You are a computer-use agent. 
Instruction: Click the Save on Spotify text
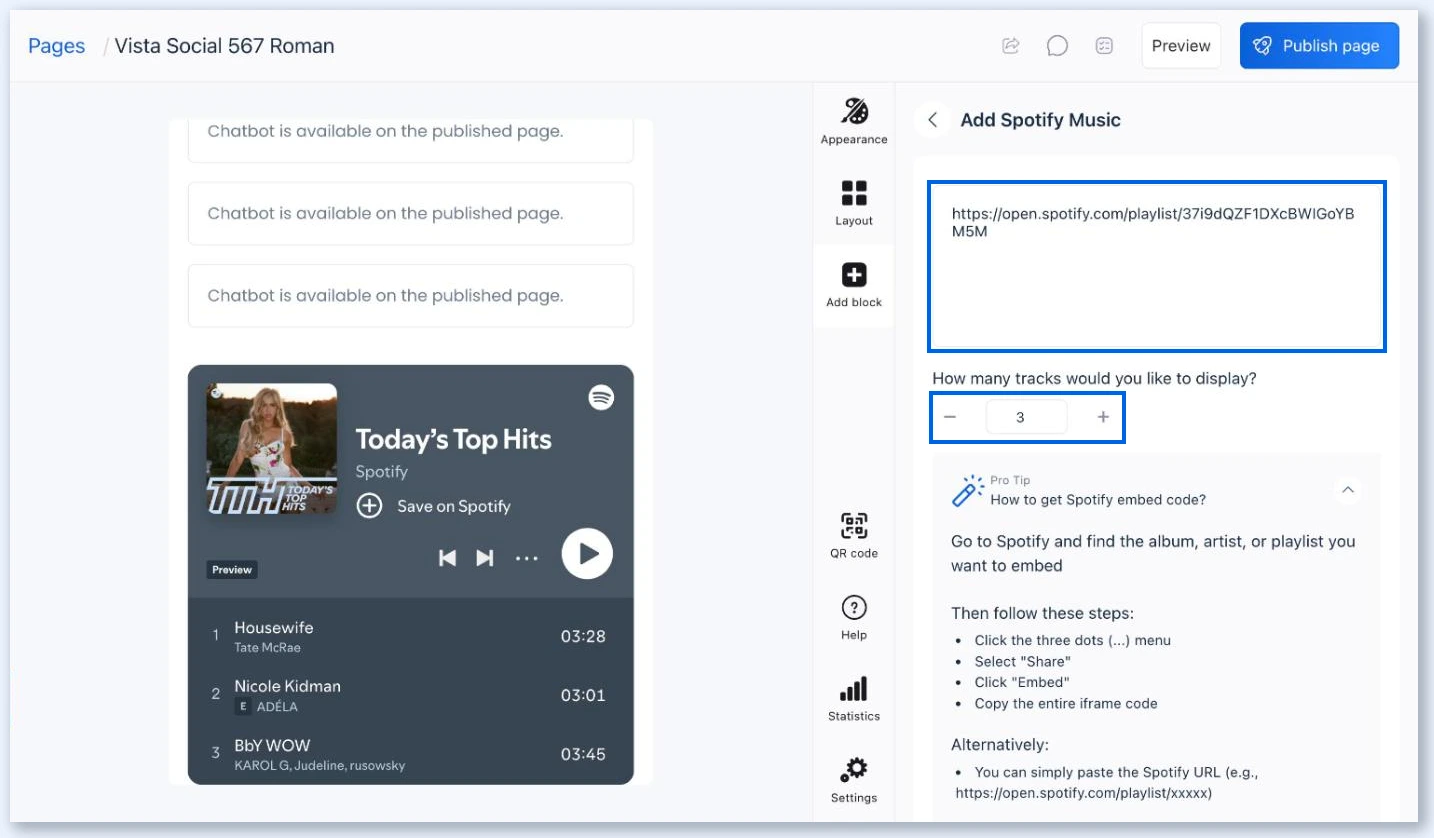(454, 506)
